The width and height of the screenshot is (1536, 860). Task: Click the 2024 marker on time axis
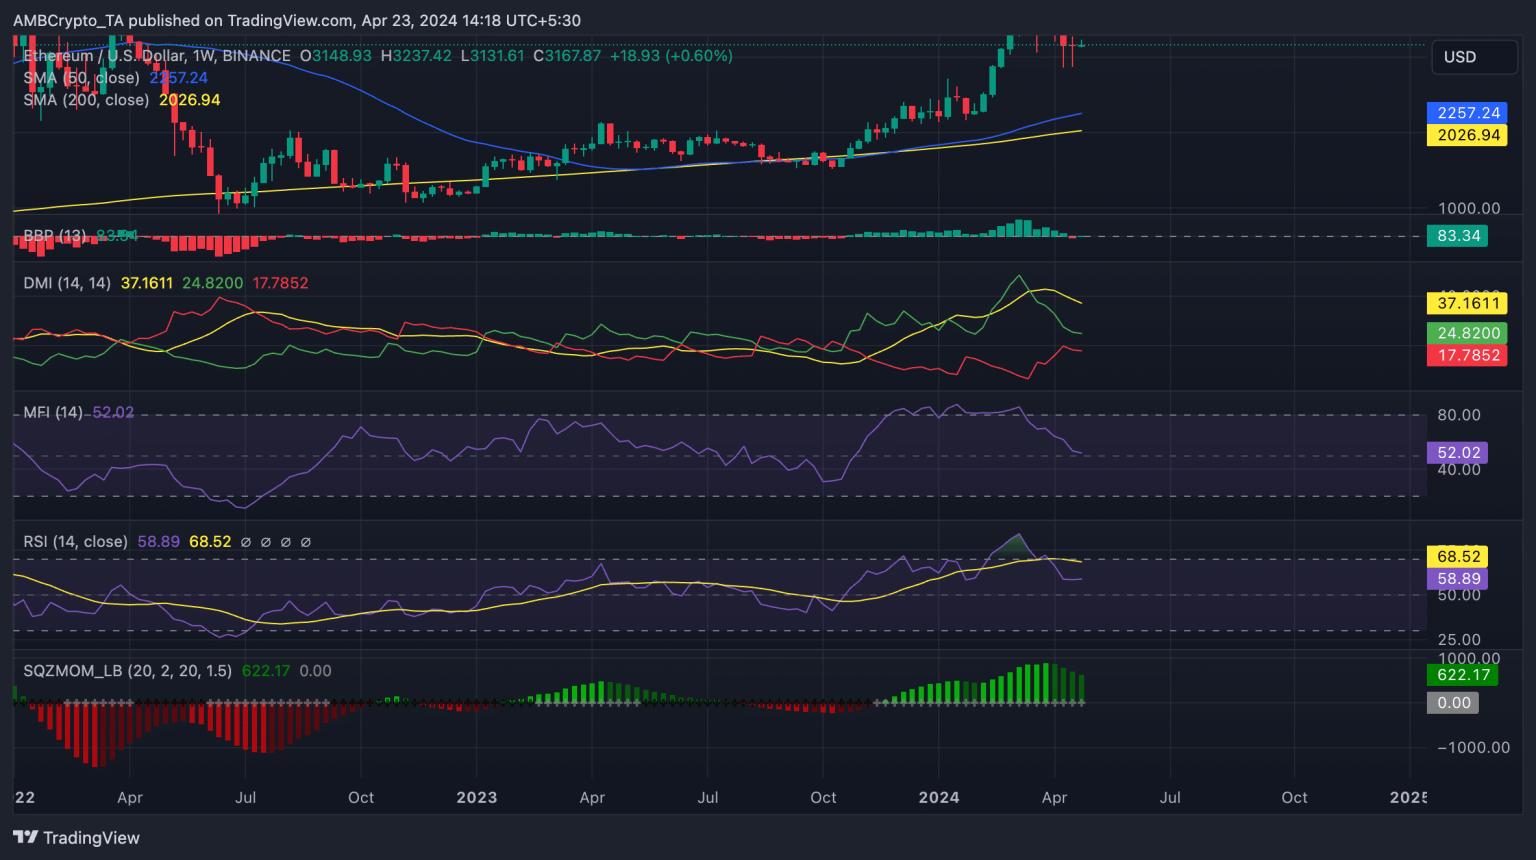tap(939, 797)
